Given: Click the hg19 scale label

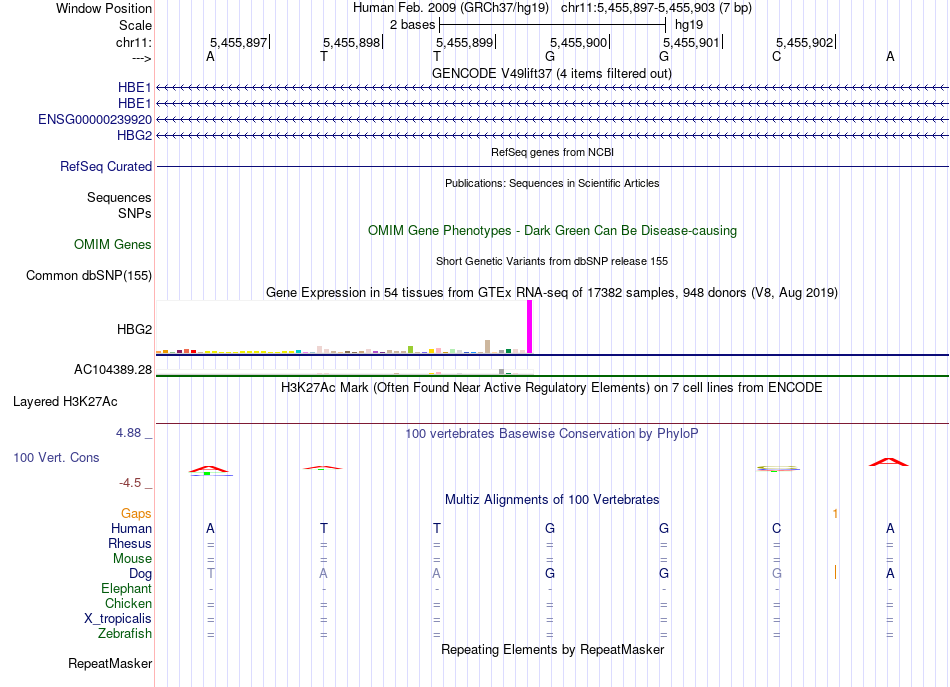Looking at the screenshot, I should click(x=689, y=25).
